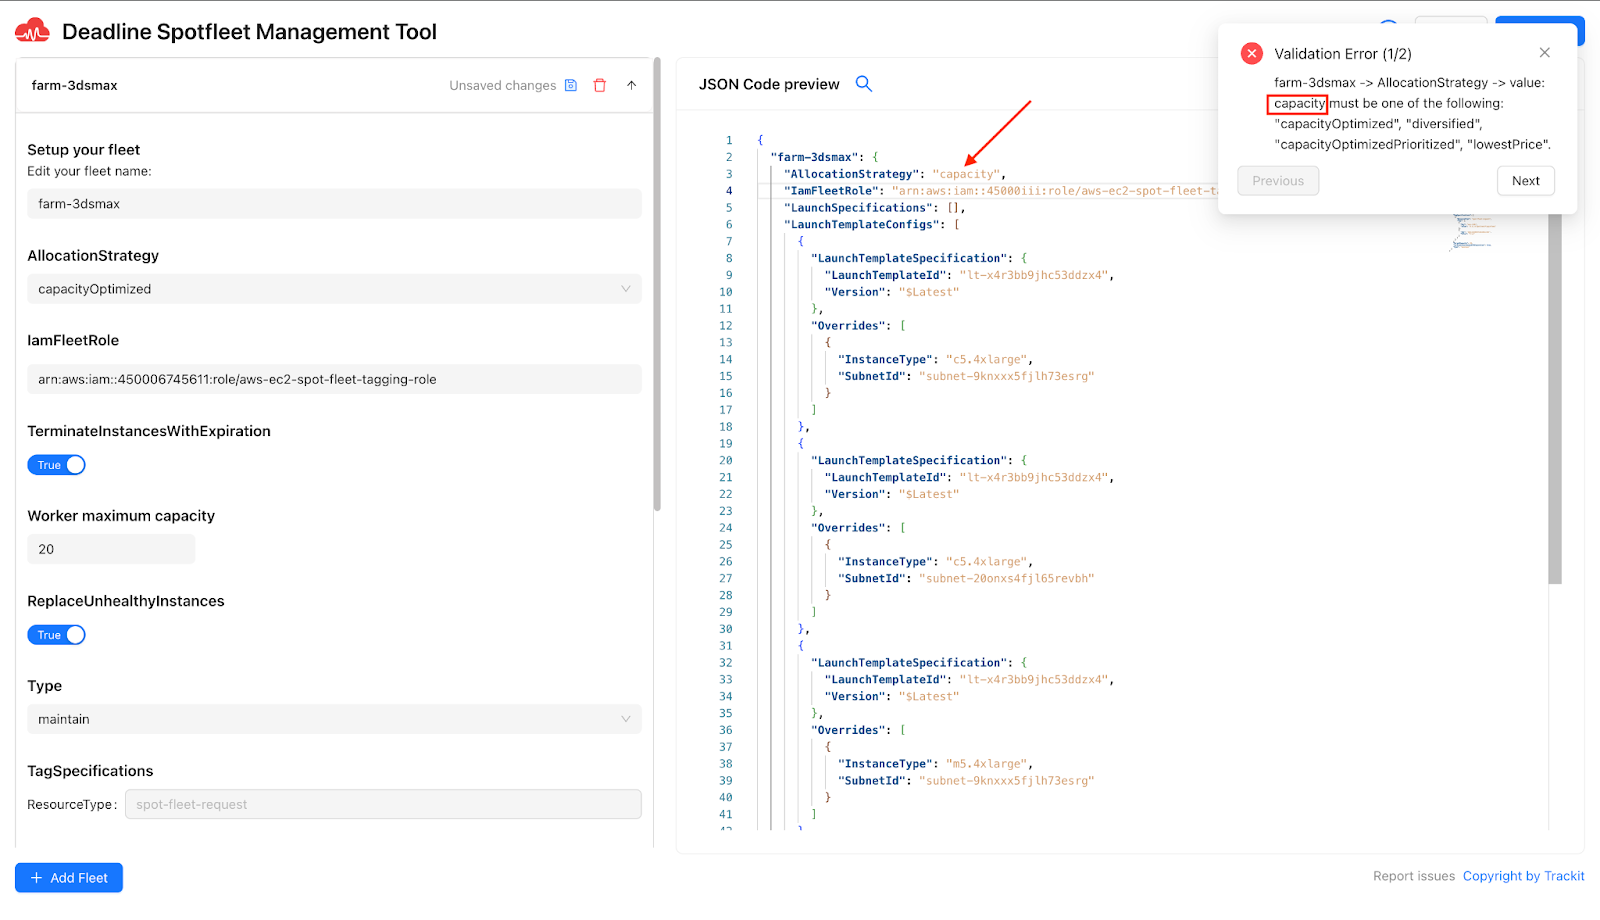Open the Type dropdown set to maintain

click(x=334, y=719)
